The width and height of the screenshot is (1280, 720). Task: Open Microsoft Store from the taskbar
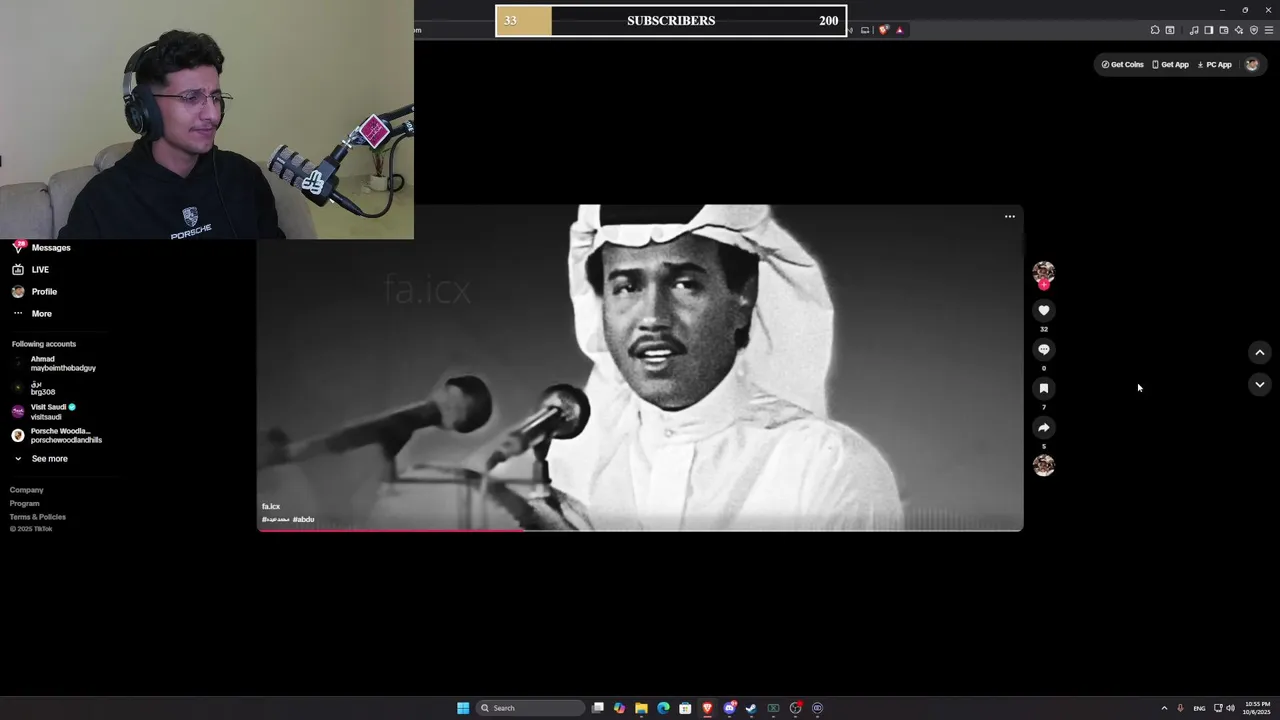(685, 708)
